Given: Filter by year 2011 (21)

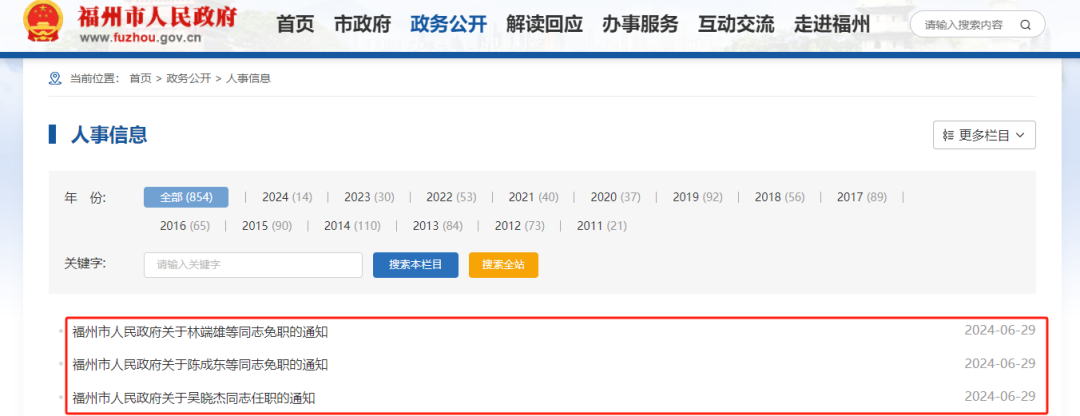Looking at the screenshot, I should (601, 226).
